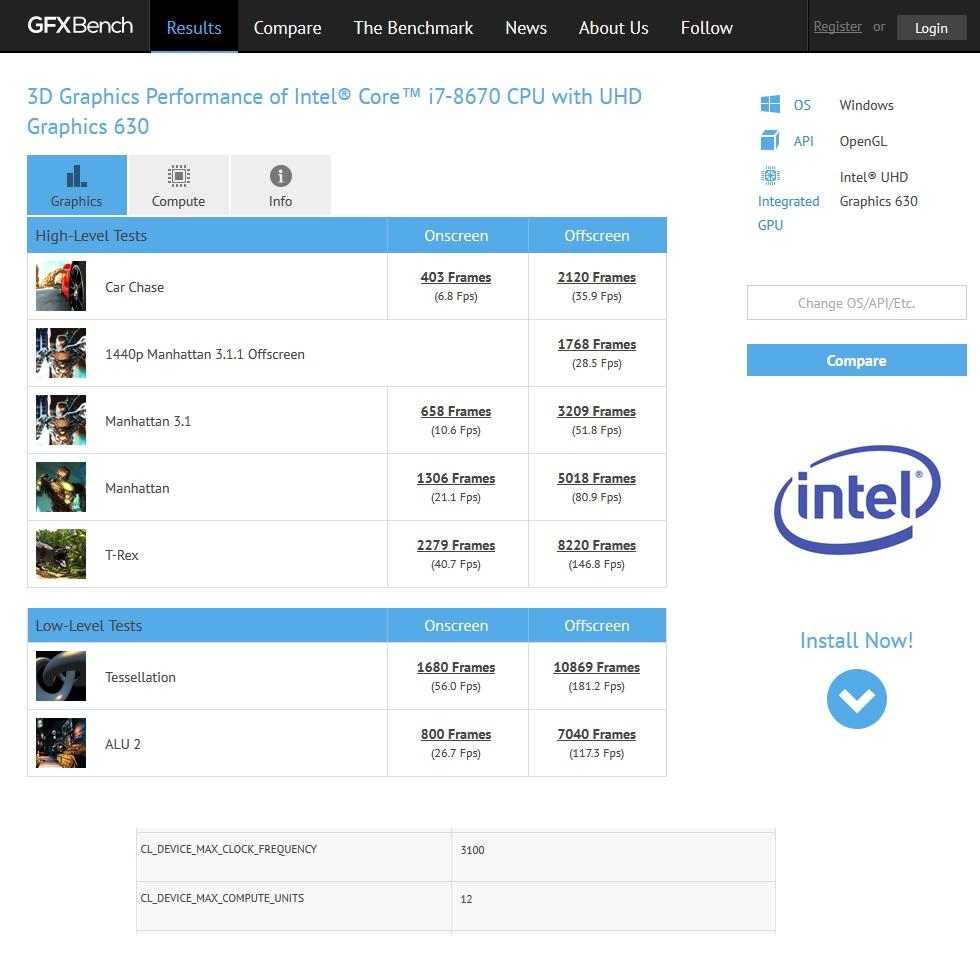Open Manhattan 3.1 offscreen 3209 Frames
This screenshot has height=960, width=980.
coord(597,411)
